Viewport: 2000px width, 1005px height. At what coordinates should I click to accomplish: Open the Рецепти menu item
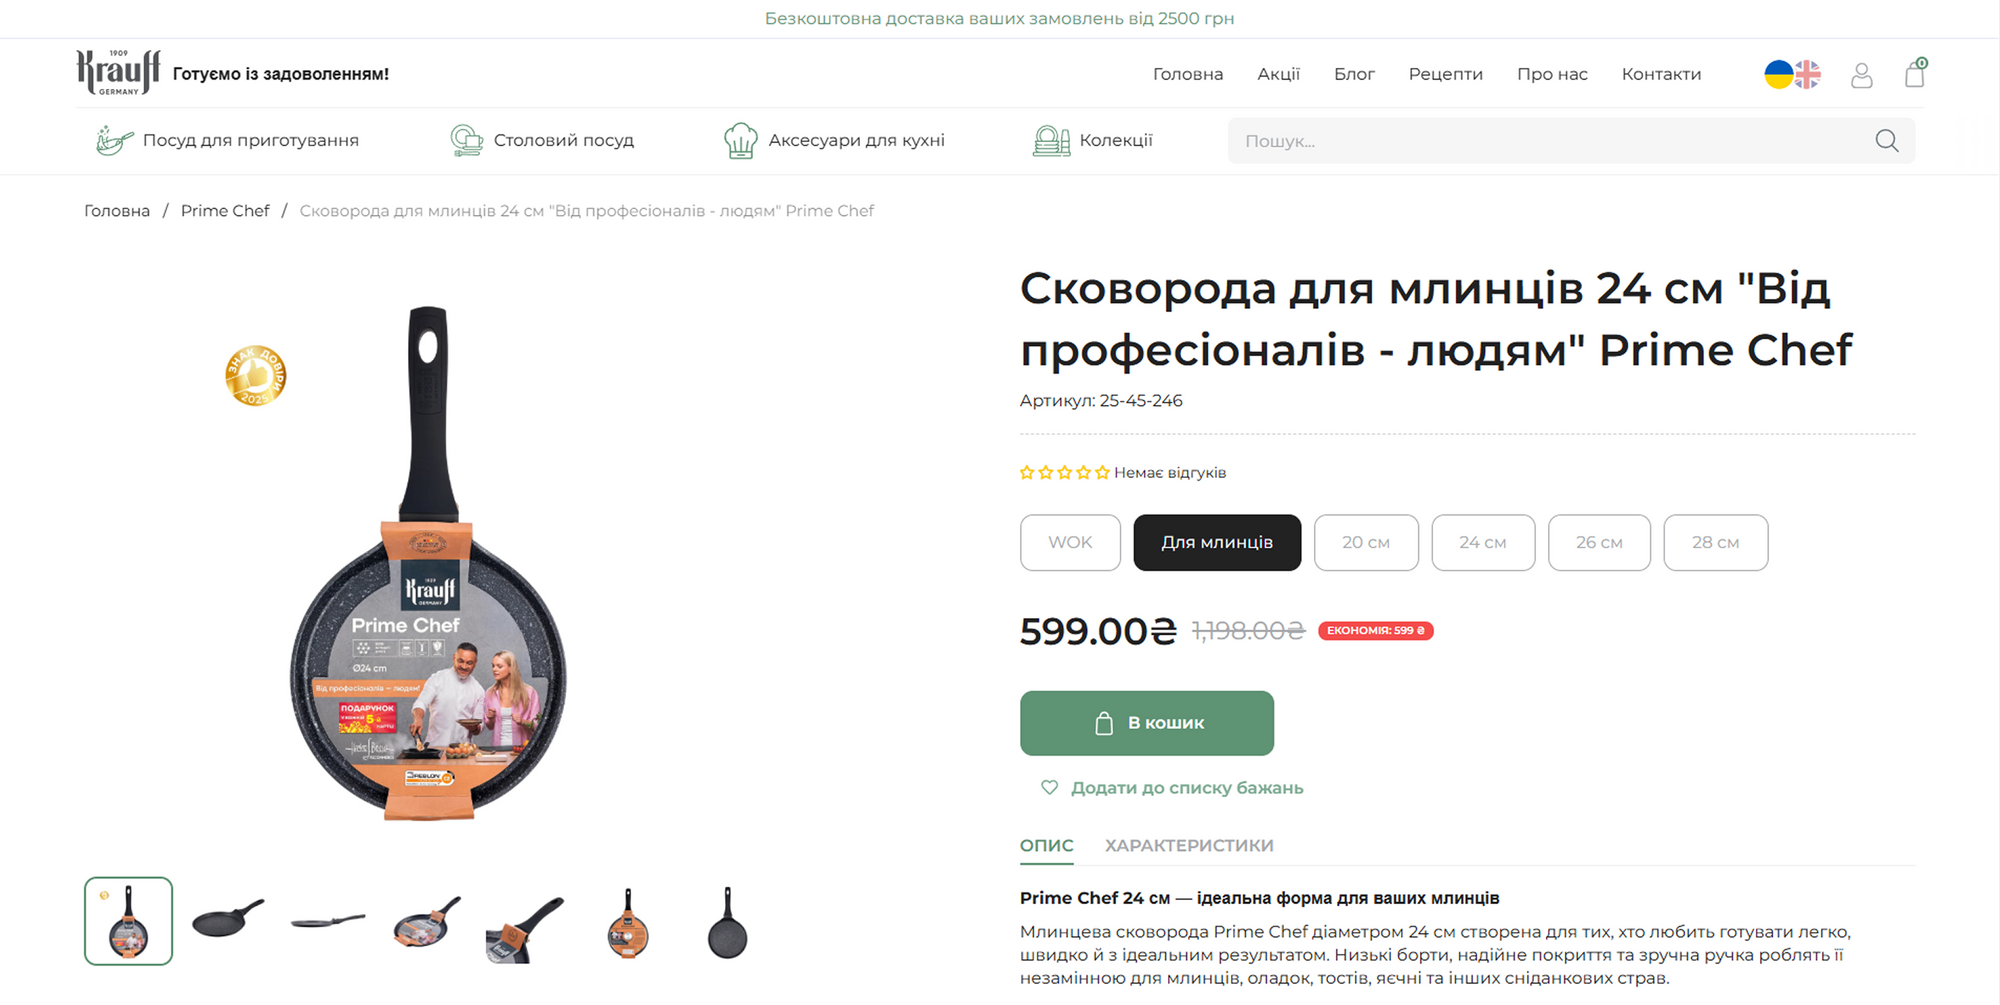pyautogui.click(x=1445, y=74)
